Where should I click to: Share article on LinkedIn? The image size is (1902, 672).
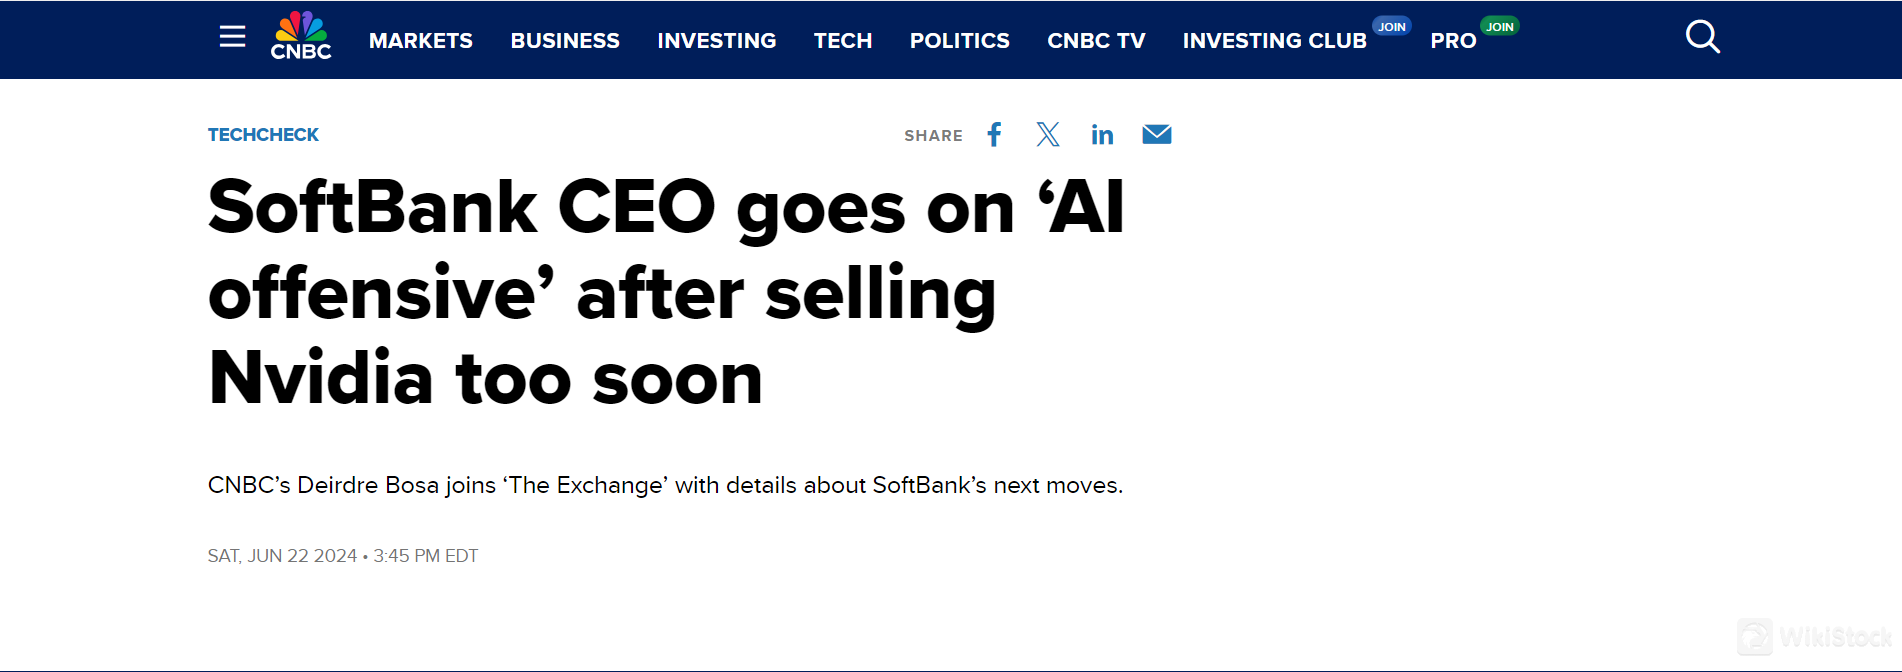(x=1102, y=135)
